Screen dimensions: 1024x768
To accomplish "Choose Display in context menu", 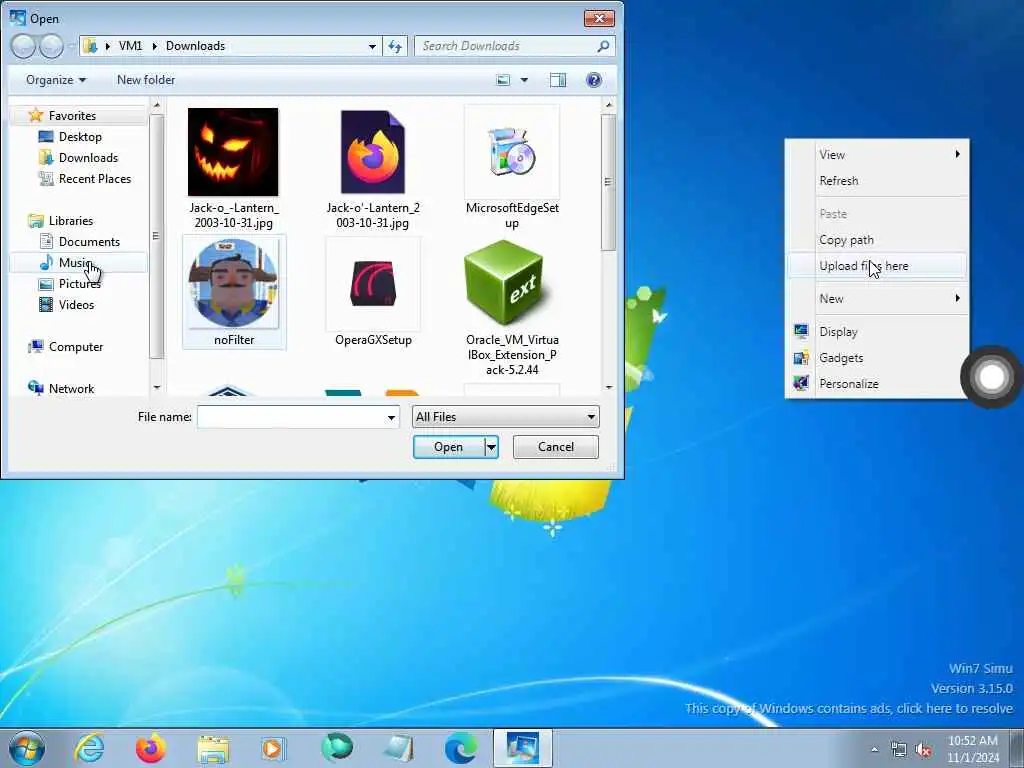I will (876, 332).
